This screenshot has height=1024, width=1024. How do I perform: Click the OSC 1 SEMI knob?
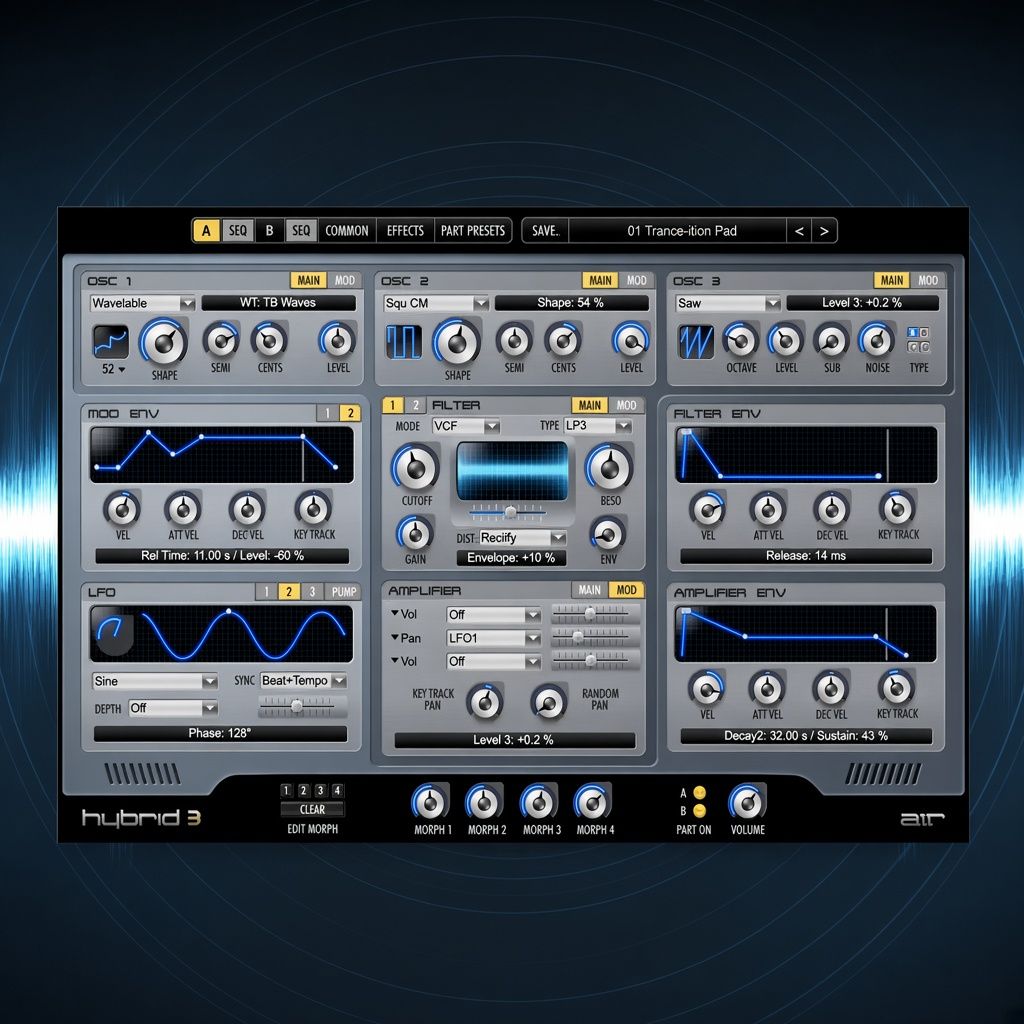point(221,340)
